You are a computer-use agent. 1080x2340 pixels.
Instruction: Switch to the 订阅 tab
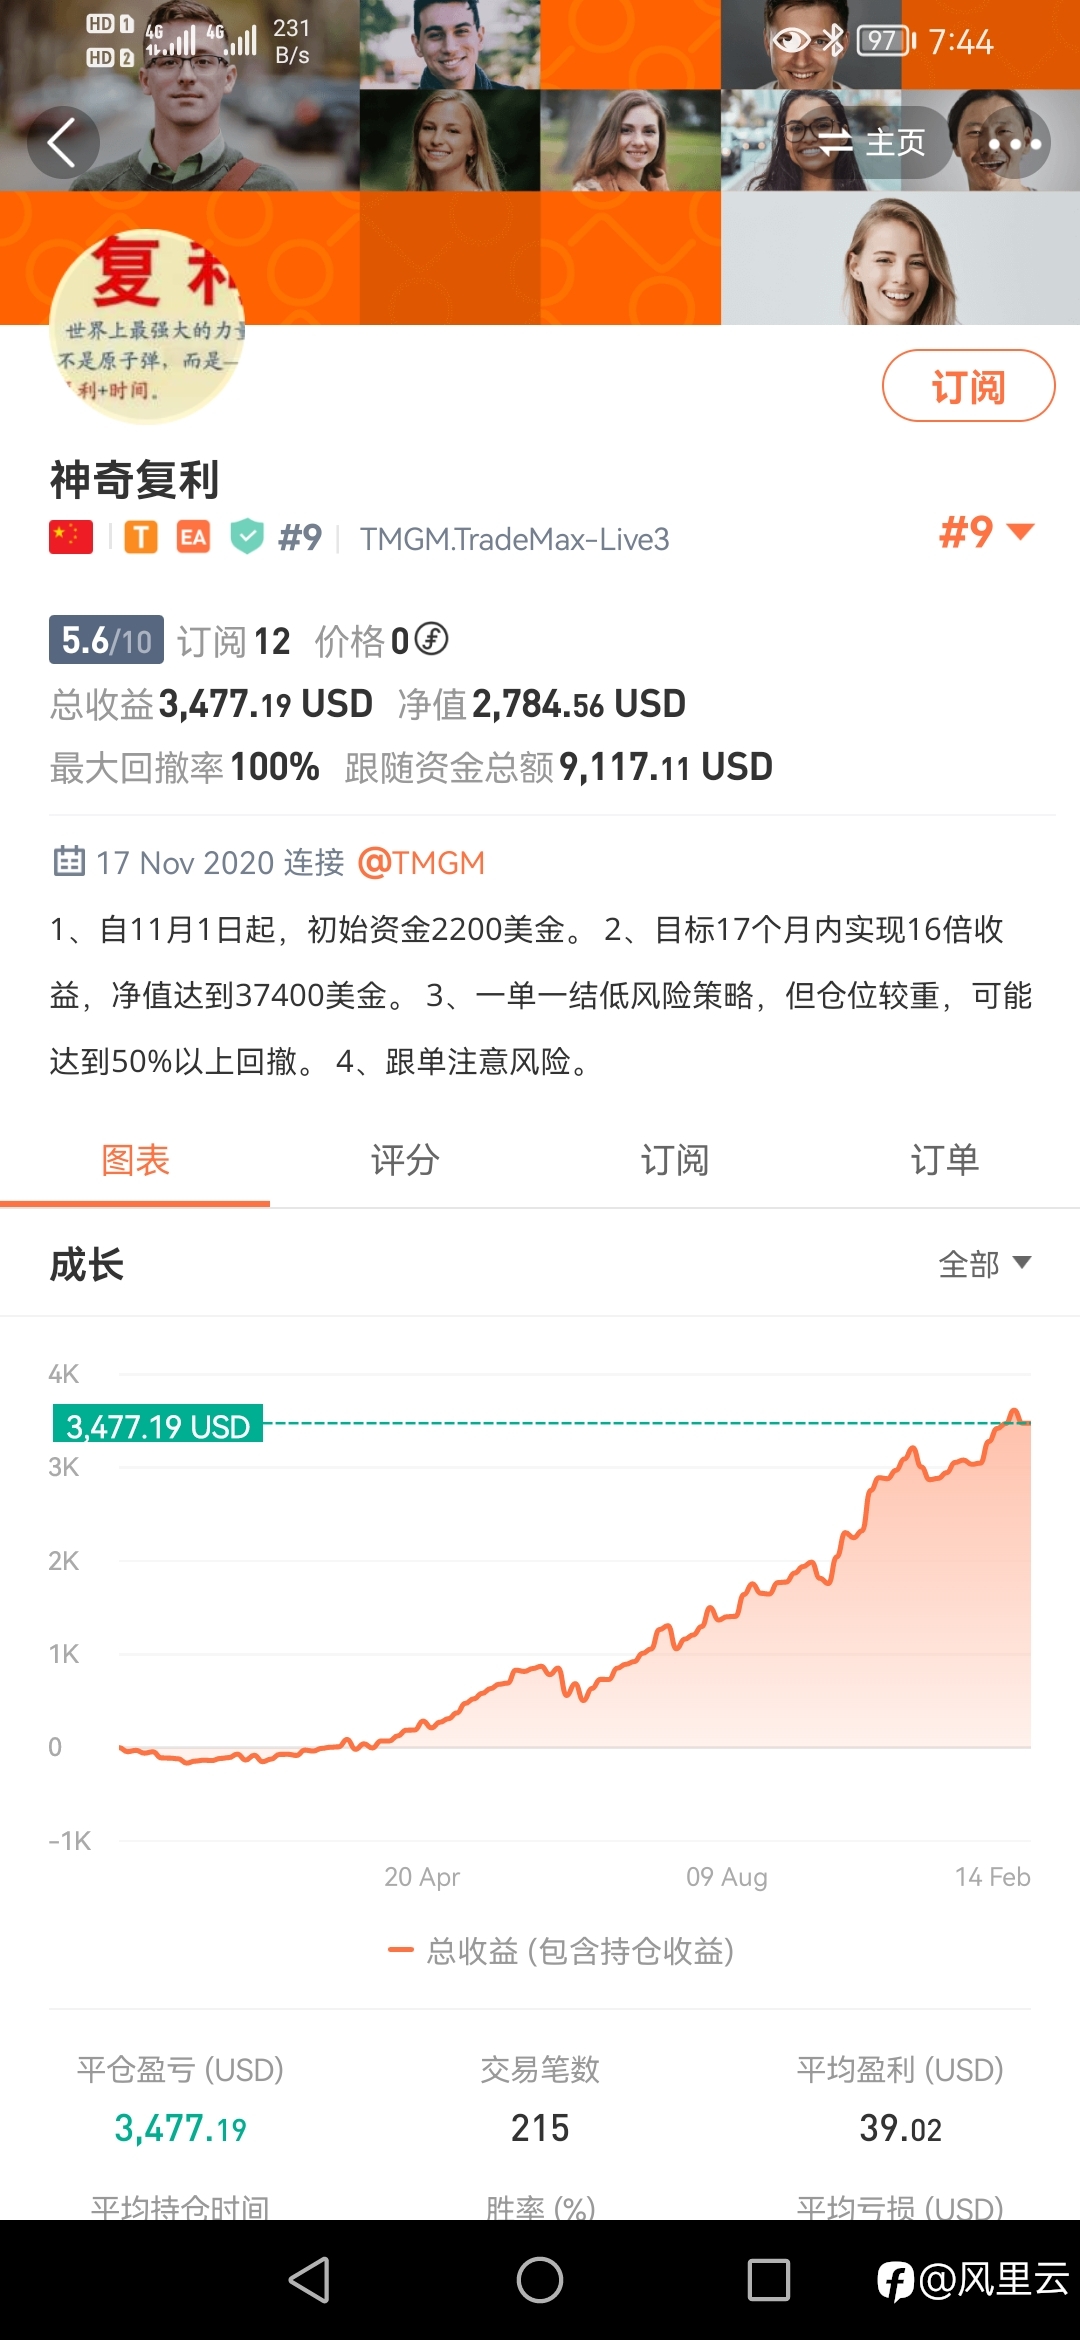pos(675,1161)
